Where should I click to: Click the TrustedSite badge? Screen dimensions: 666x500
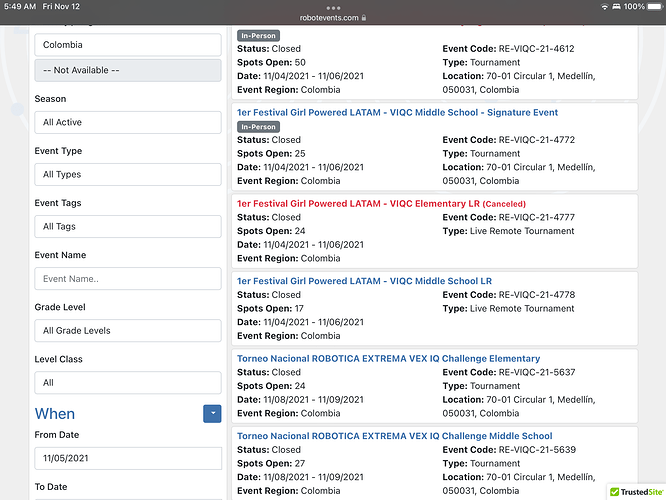pyautogui.click(x=636, y=492)
